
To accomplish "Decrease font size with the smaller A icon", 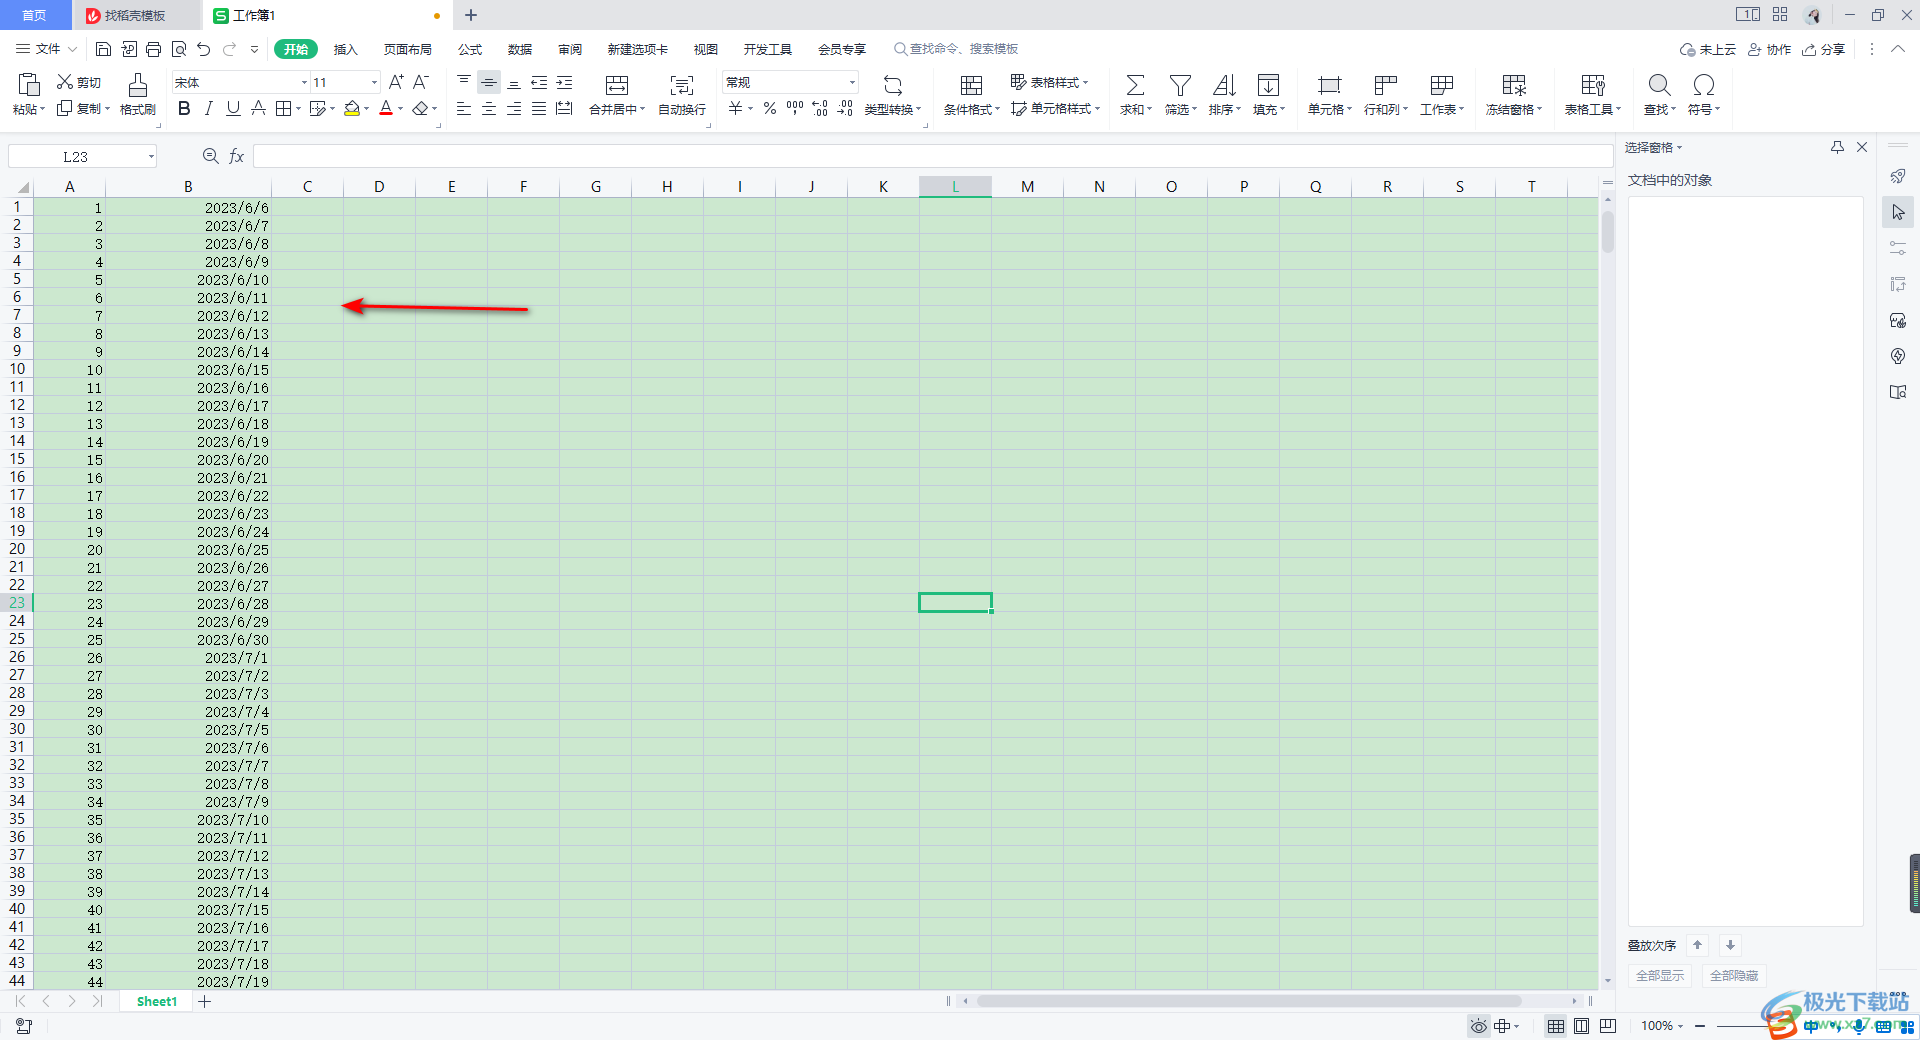I will click(421, 82).
